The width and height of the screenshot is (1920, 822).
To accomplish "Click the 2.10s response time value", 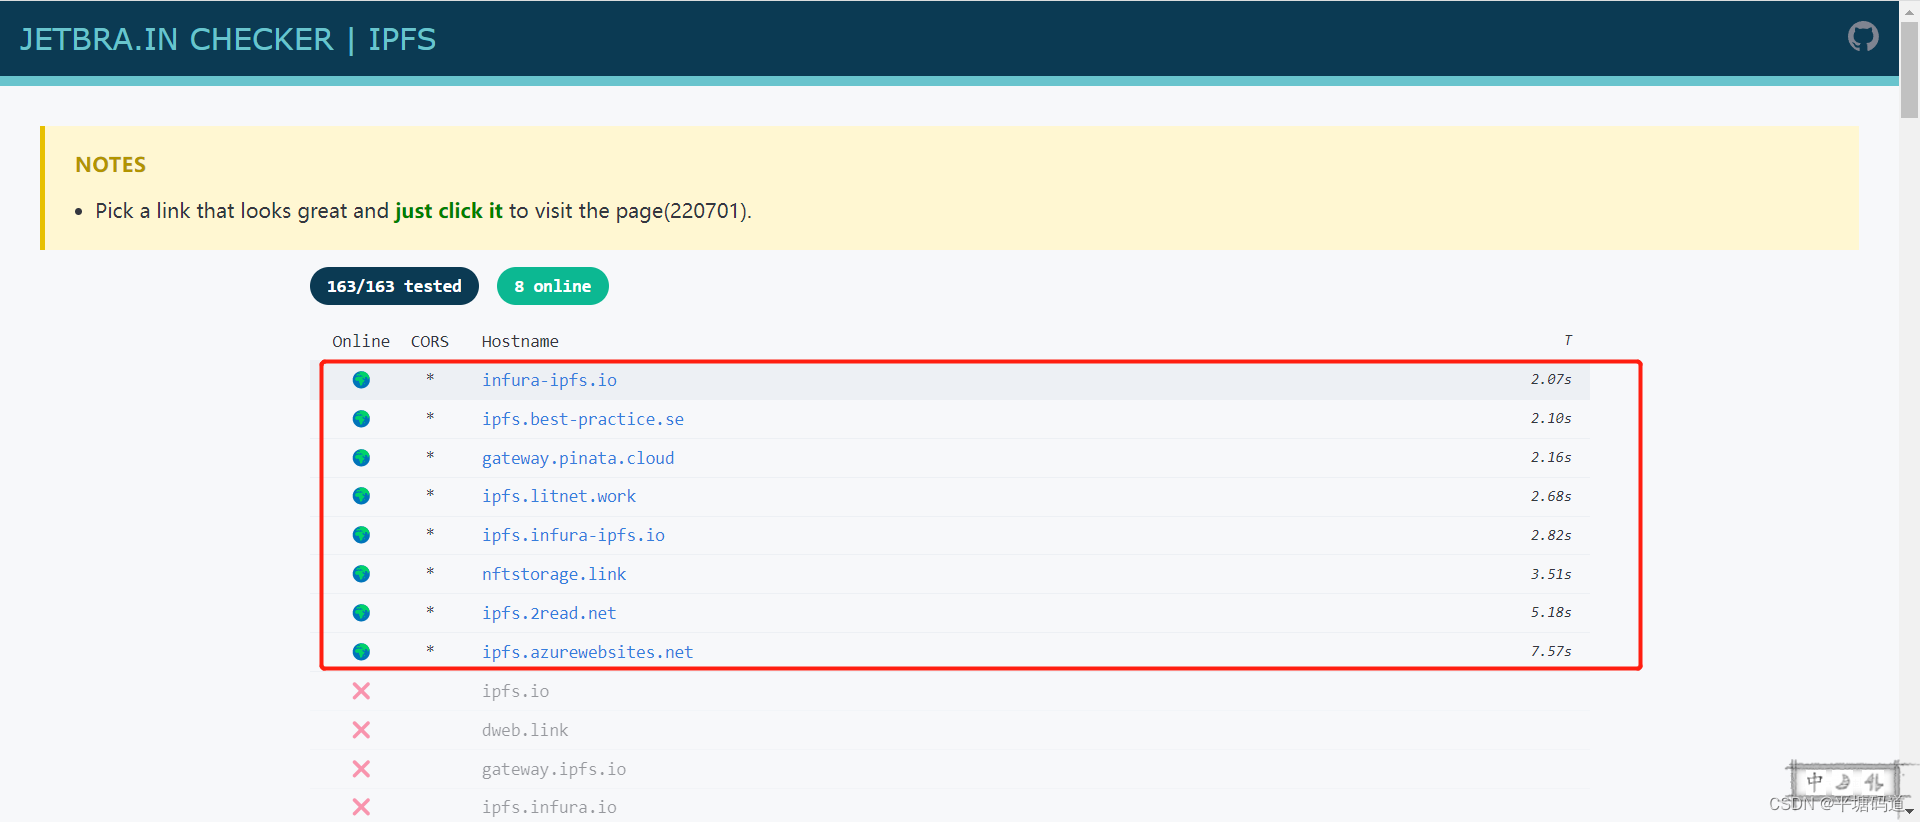I will tap(1551, 418).
